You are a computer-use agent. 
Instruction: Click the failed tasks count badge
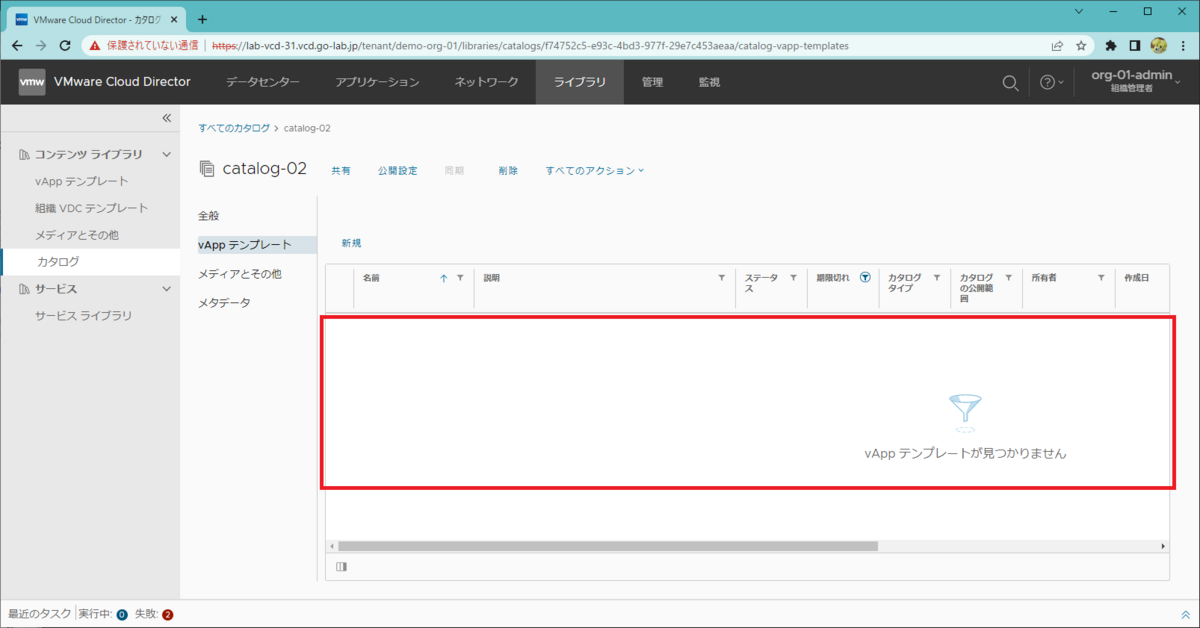pyautogui.click(x=167, y=615)
